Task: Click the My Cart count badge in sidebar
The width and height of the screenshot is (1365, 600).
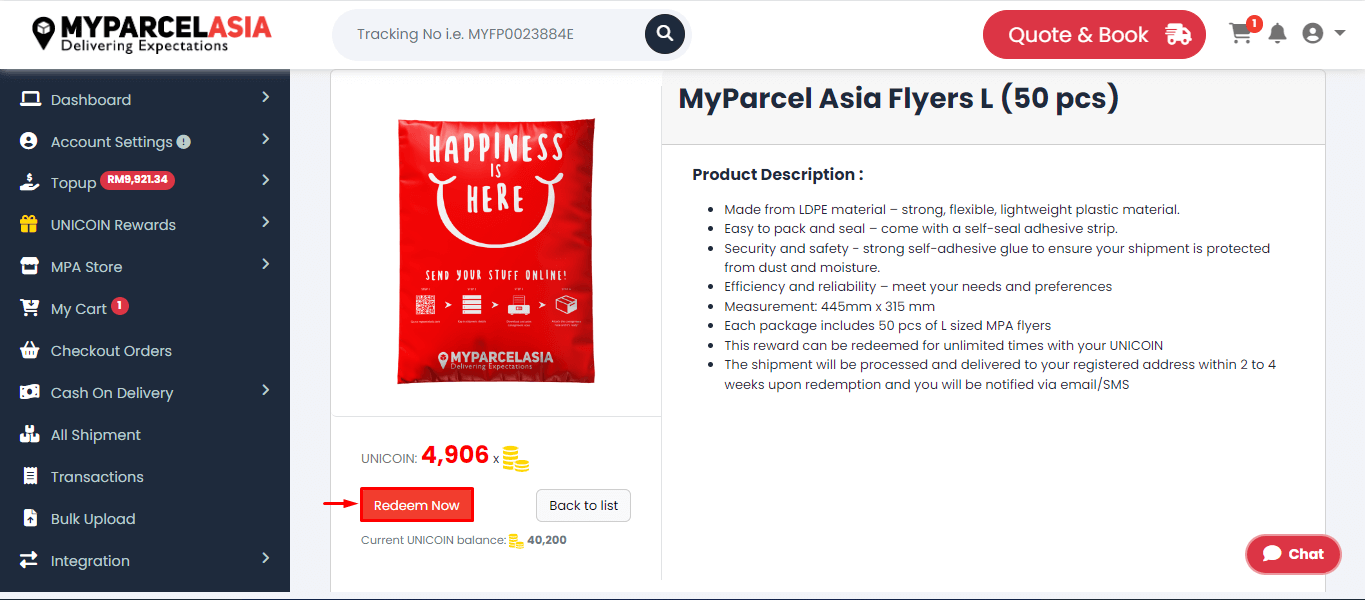Action: point(120,306)
